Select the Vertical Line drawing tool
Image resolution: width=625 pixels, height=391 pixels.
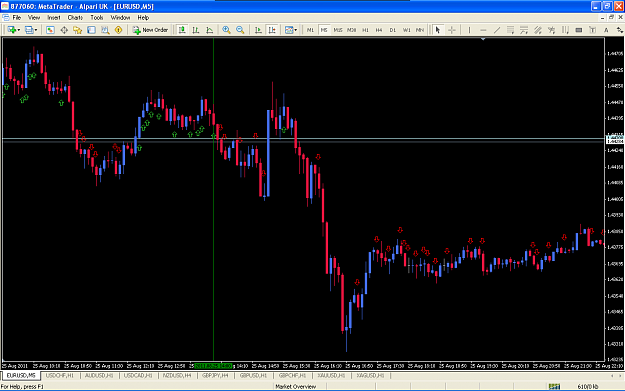pos(469,30)
